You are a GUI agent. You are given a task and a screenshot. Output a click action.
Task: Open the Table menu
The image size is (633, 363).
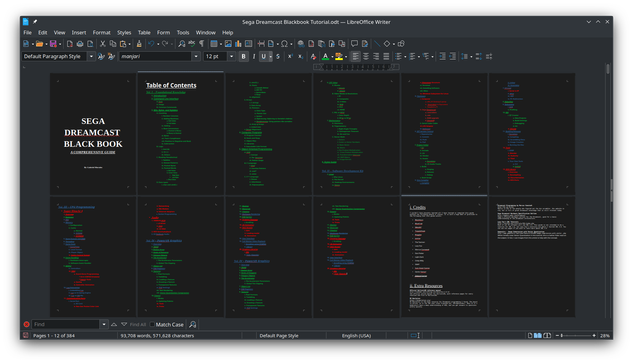tap(144, 33)
